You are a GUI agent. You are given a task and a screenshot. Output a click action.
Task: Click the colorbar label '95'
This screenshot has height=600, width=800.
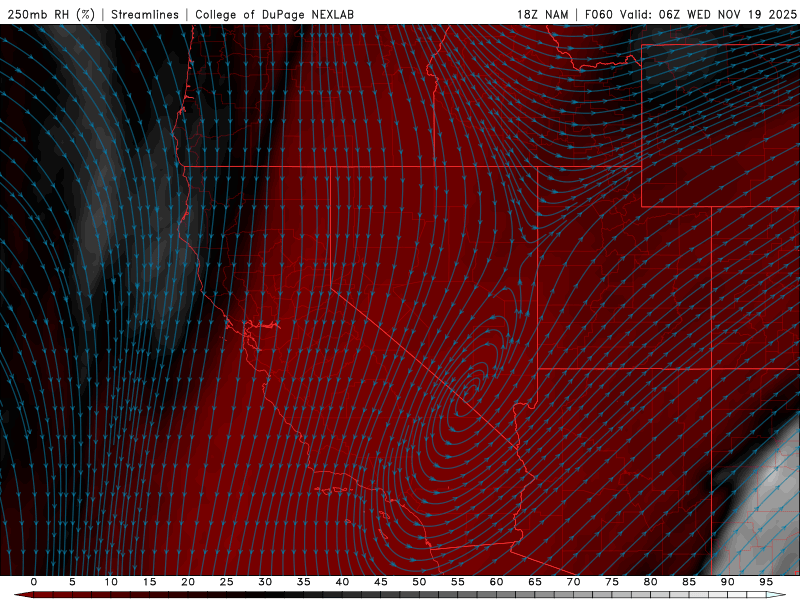[x=766, y=582]
